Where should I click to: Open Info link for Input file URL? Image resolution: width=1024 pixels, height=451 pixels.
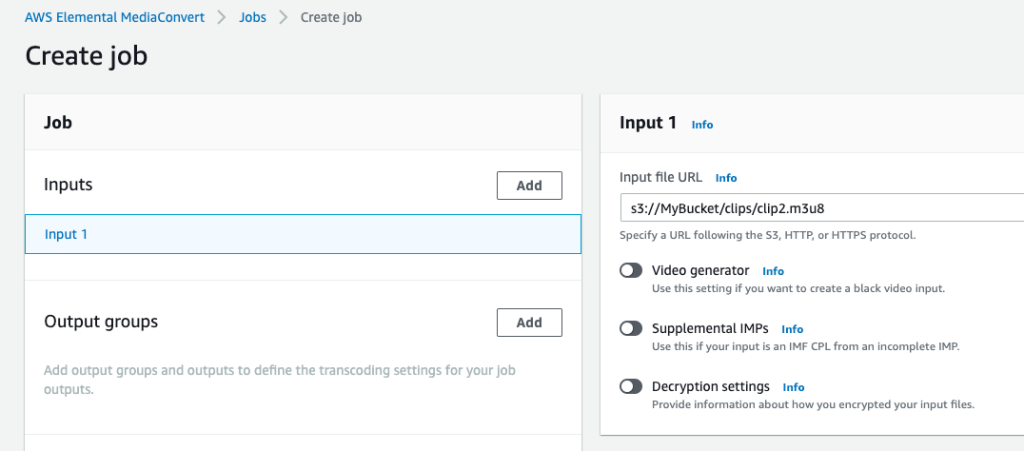click(x=726, y=178)
